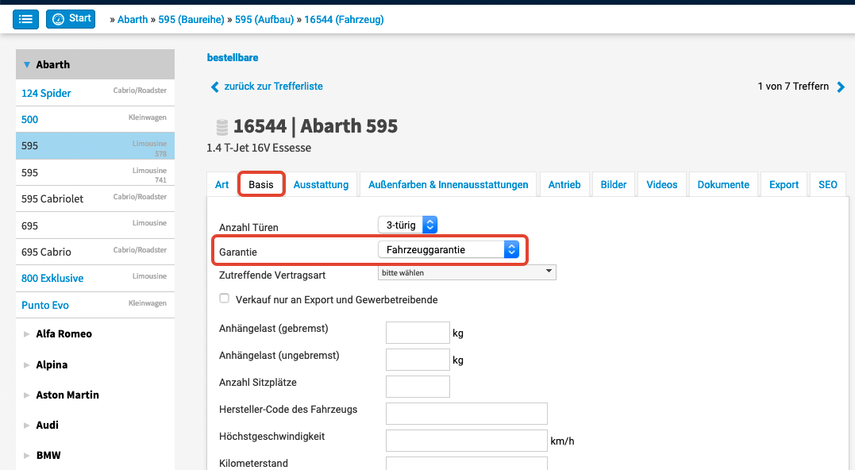Screen dimensions: 855x470
Task: Select the 695 Limousine entry
Action: point(95,225)
